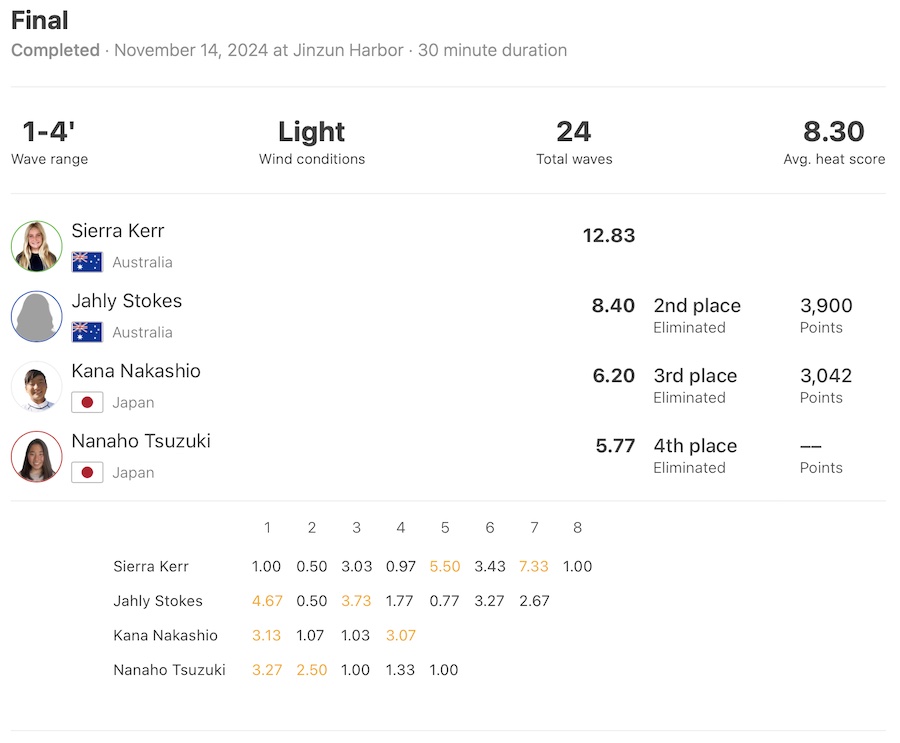This screenshot has height=743, width=900.
Task: Select Sierra Kerr's 5.50 wave score
Action: point(445,566)
